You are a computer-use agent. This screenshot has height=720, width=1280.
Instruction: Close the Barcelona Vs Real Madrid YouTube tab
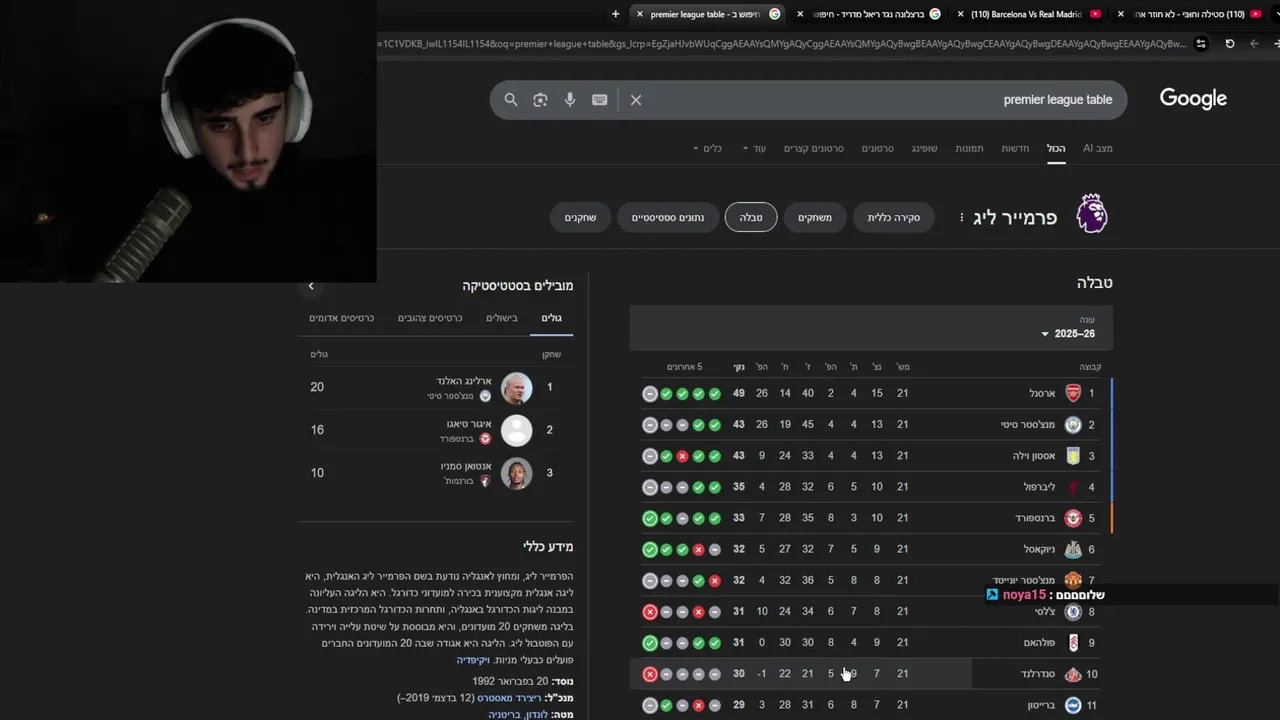click(x=960, y=14)
